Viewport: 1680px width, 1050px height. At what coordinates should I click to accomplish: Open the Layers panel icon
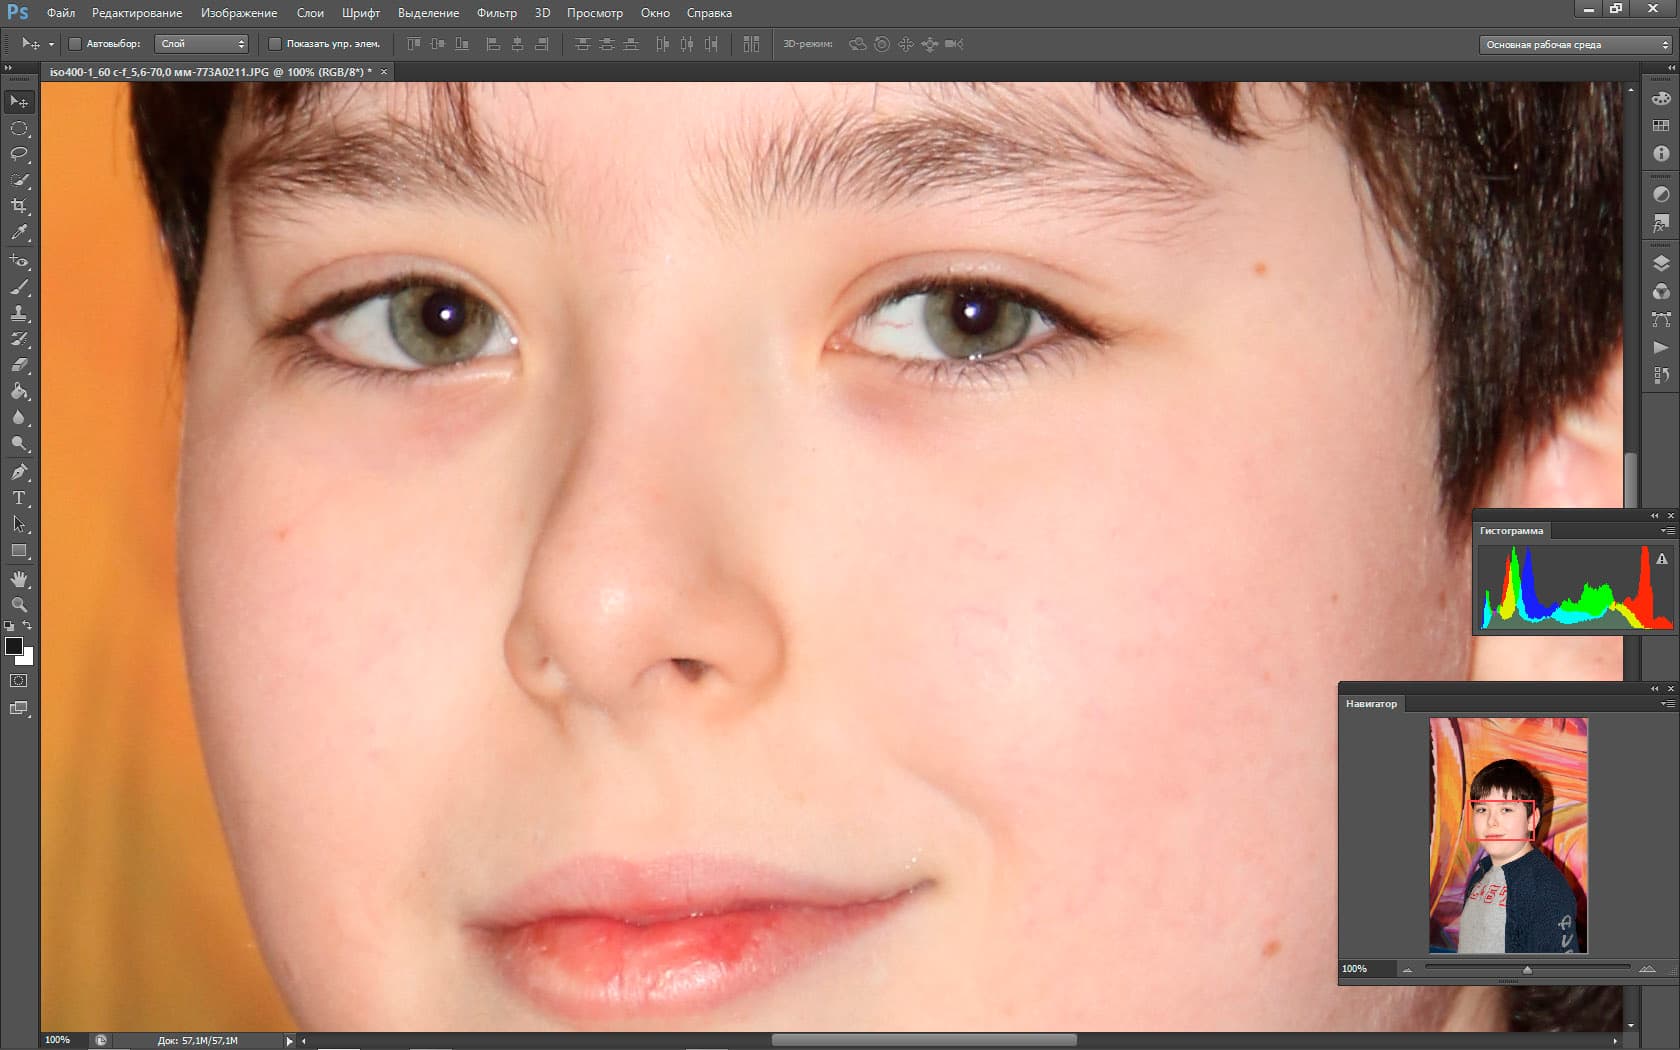pos(1661,264)
